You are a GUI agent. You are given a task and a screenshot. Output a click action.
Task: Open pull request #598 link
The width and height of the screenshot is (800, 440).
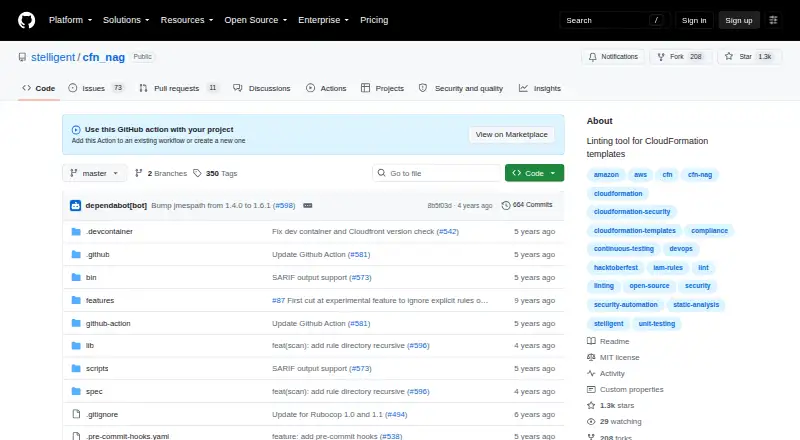tap(284, 206)
